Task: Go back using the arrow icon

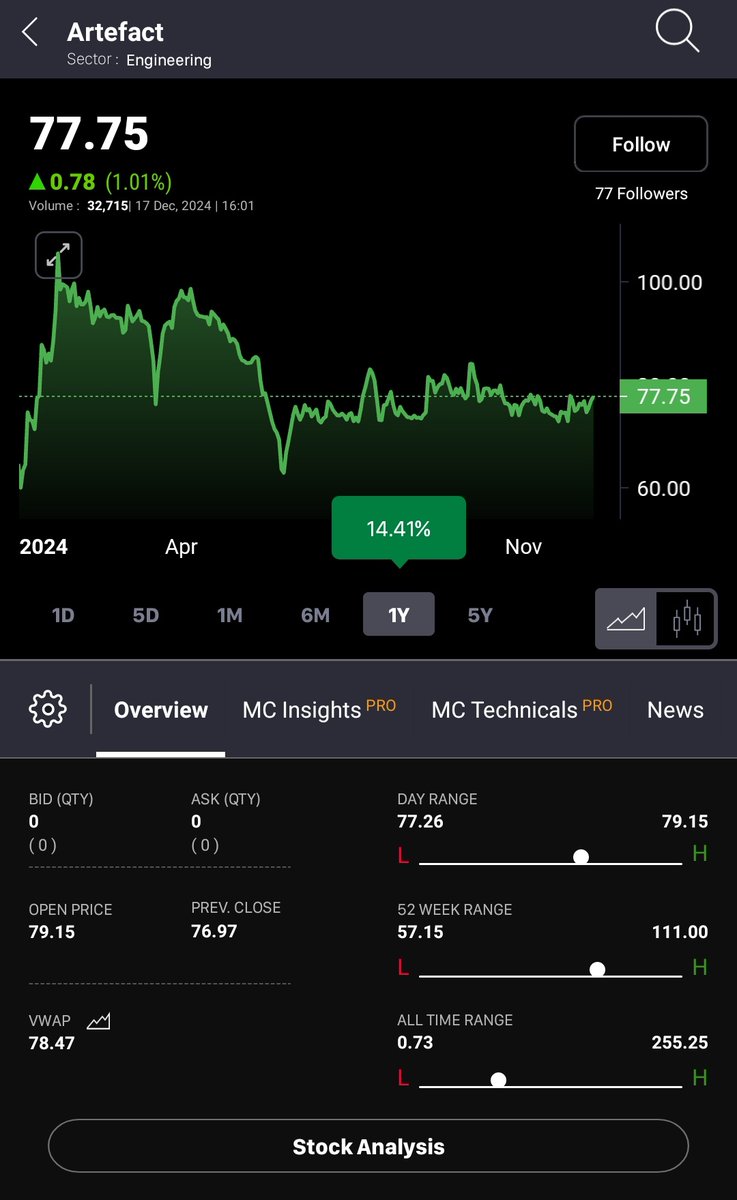Action: pos(30,33)
